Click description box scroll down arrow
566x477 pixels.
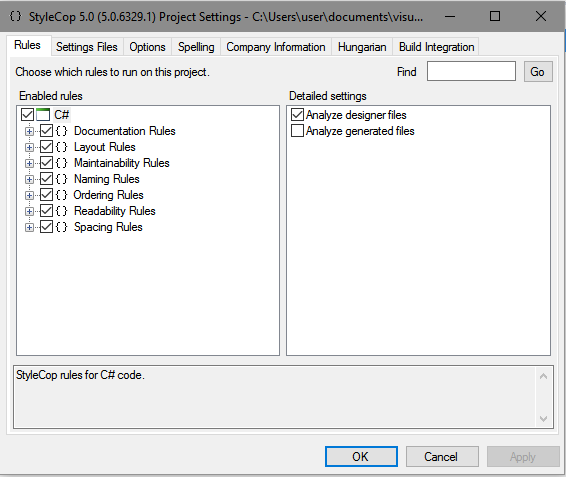543,419
